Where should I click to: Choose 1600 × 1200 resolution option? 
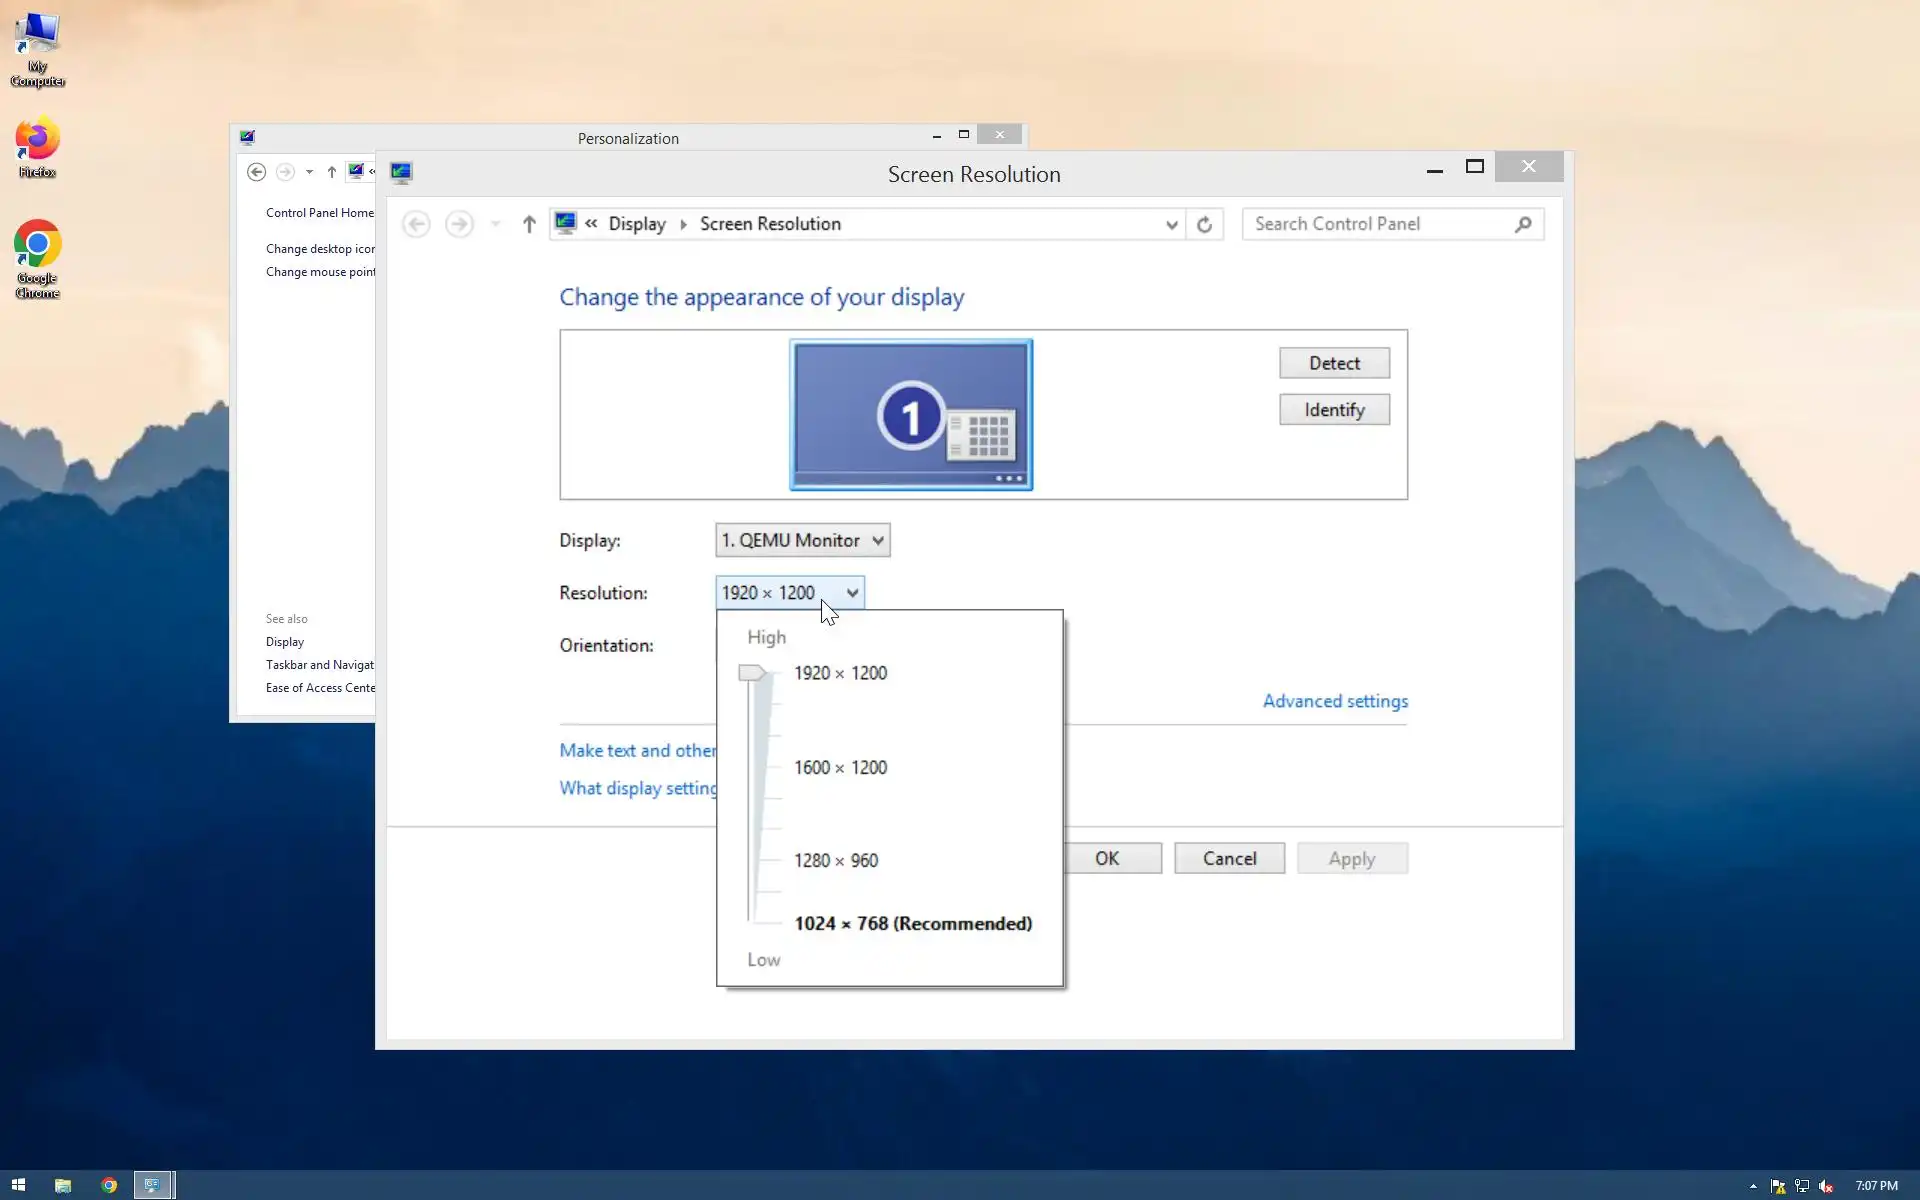point(840,767)
